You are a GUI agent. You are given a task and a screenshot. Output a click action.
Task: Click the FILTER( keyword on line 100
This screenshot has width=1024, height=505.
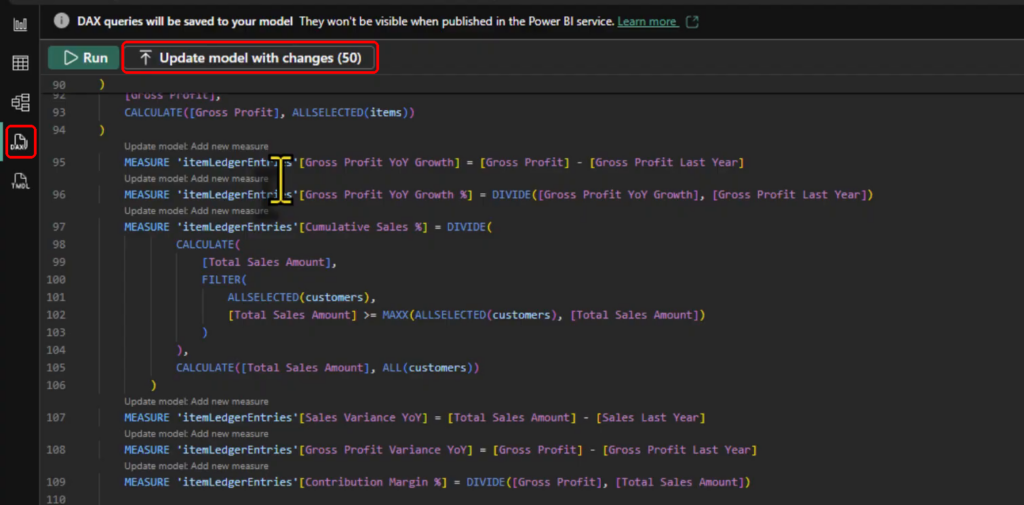pos(224,280)
